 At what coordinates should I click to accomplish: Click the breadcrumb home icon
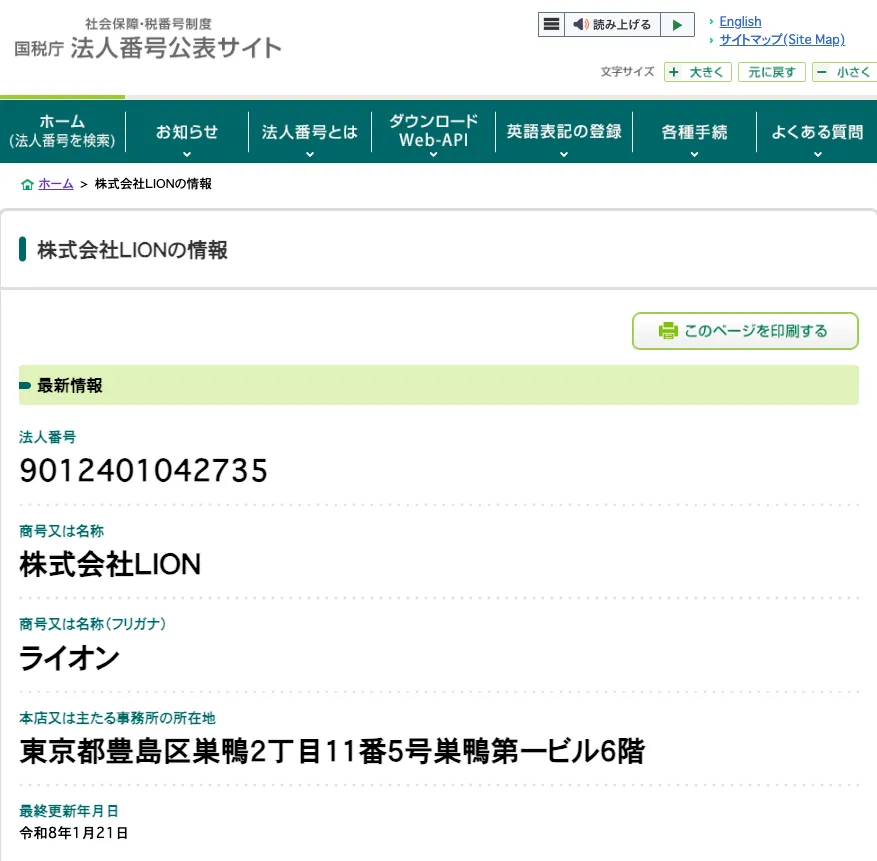(x=27, y=185)
